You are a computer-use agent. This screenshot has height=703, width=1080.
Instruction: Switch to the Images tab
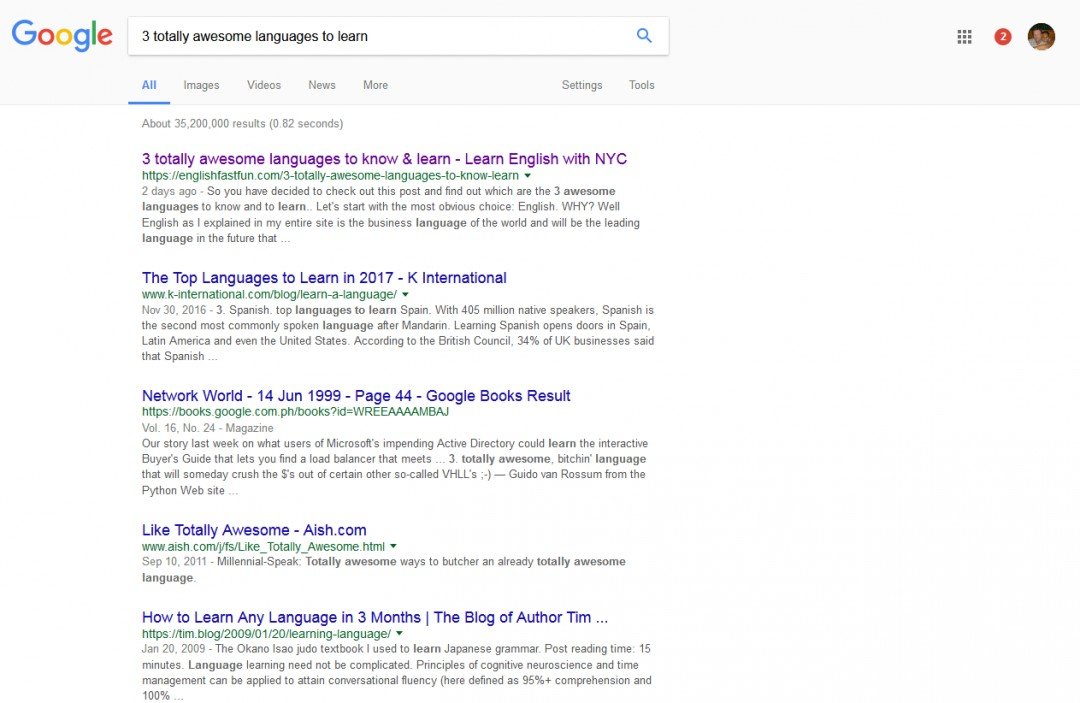[201, 85]
